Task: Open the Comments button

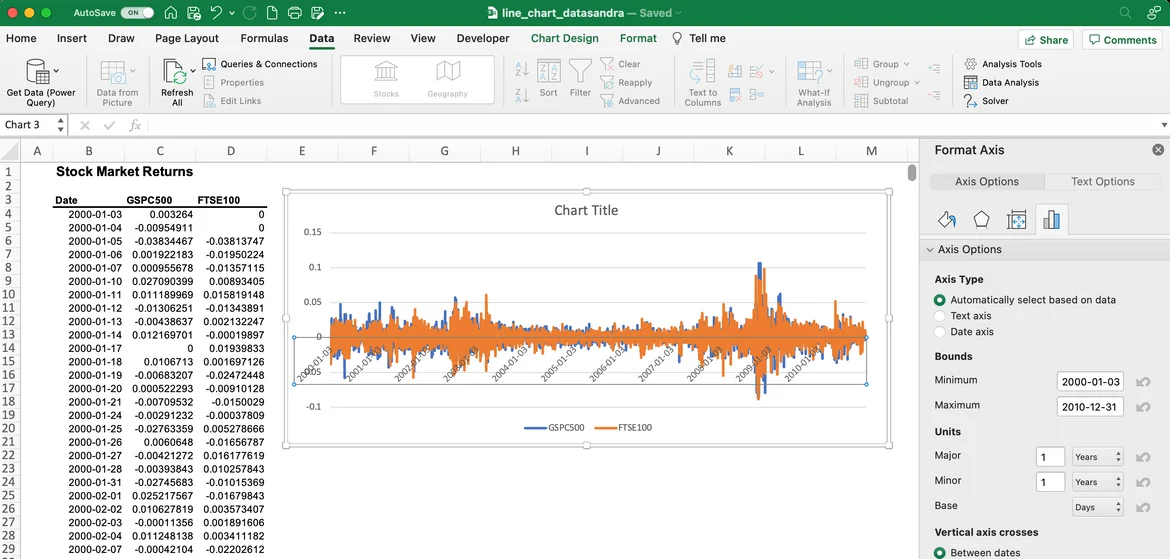Action: (1122, 40)
